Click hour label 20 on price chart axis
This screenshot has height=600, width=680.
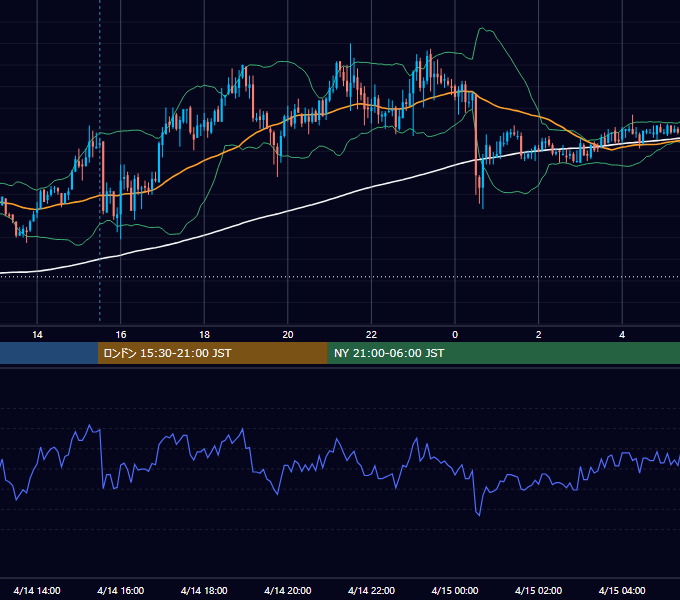pos(288,335)
